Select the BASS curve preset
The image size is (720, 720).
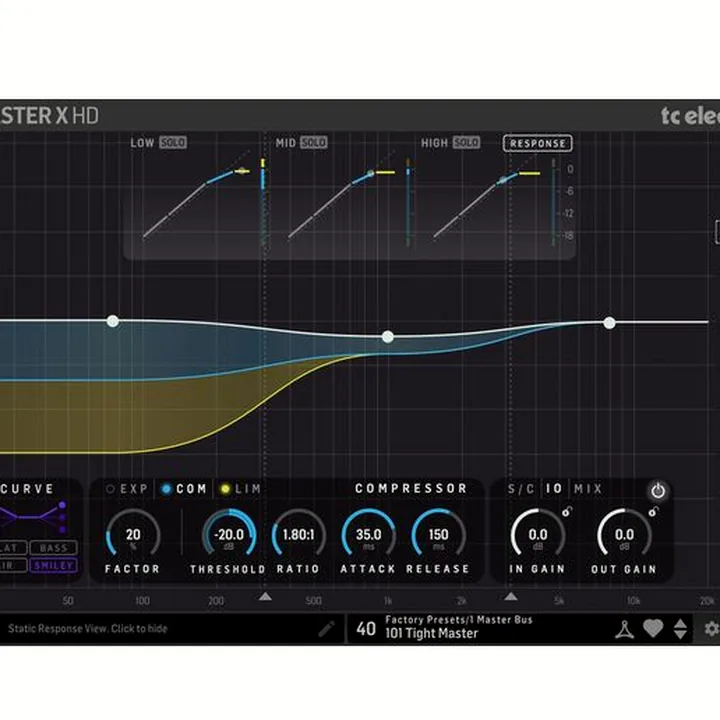(54, 548)
